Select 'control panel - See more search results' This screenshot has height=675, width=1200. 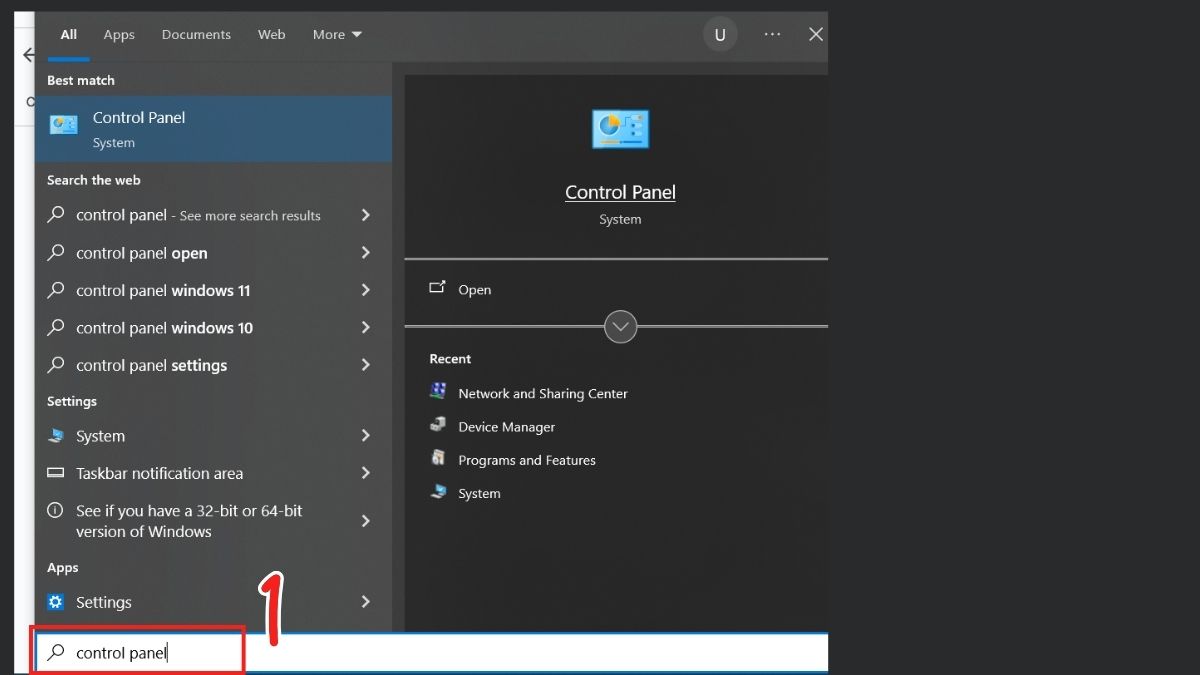[x=213, y=215]
